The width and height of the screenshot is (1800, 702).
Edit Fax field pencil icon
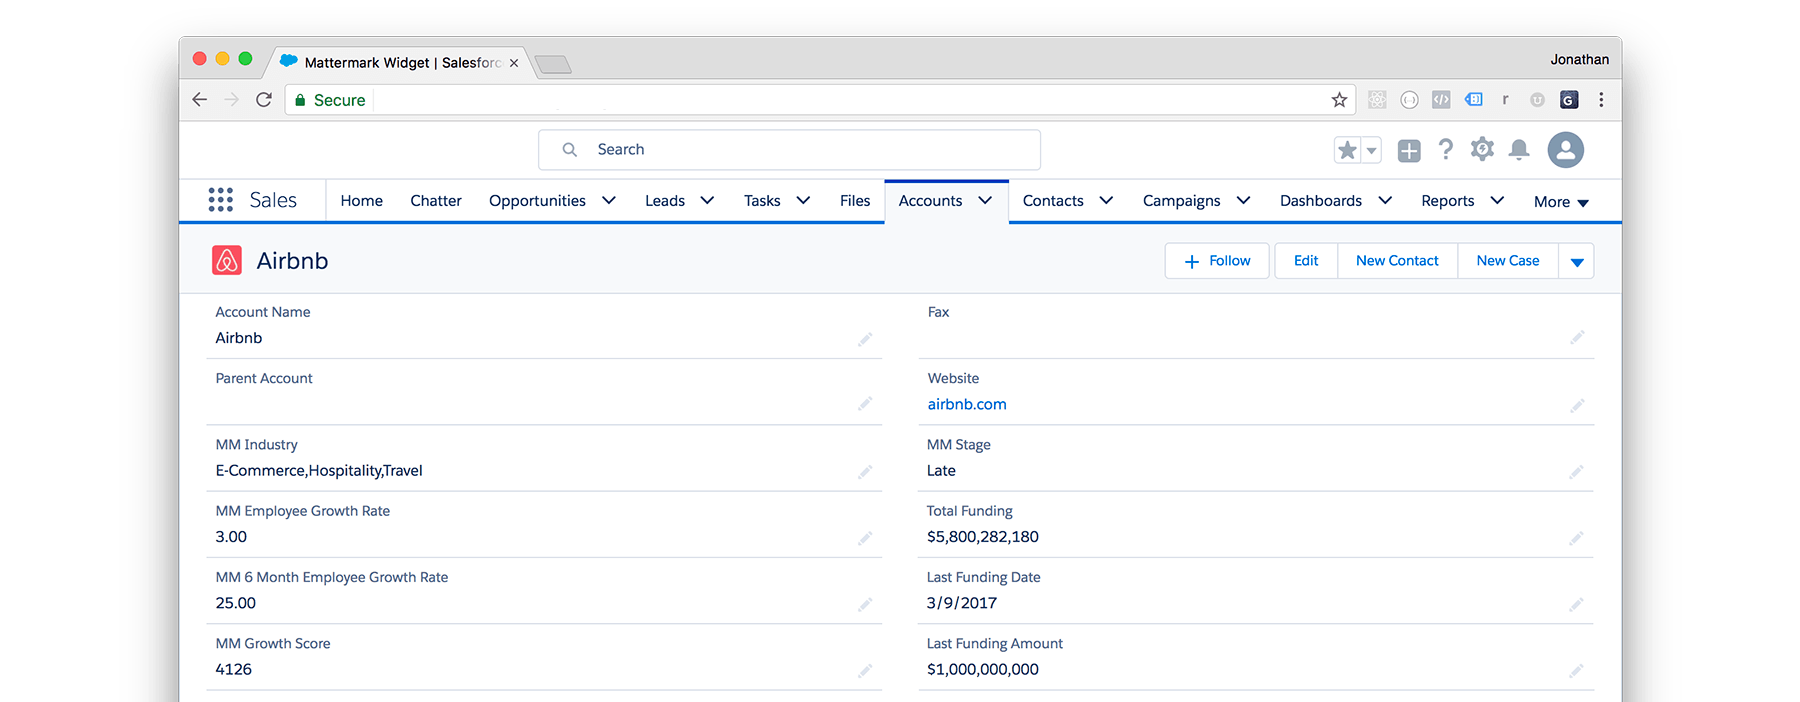point(1577,337)
